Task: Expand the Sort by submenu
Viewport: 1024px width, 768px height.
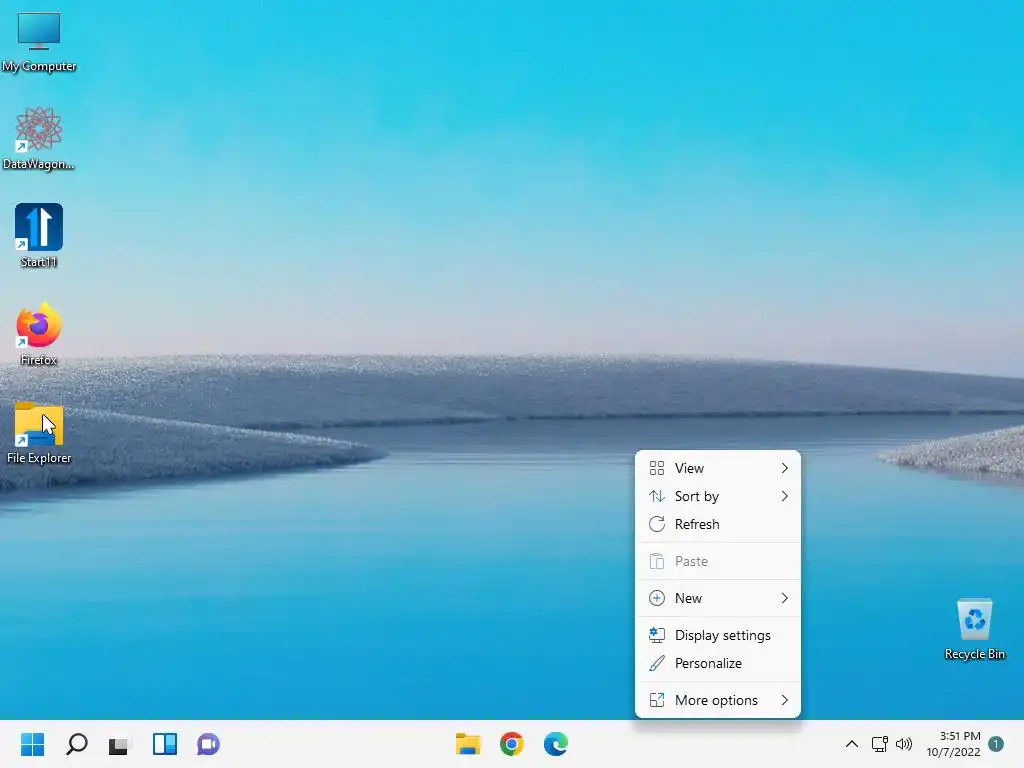Action: [x=718, y=496]
